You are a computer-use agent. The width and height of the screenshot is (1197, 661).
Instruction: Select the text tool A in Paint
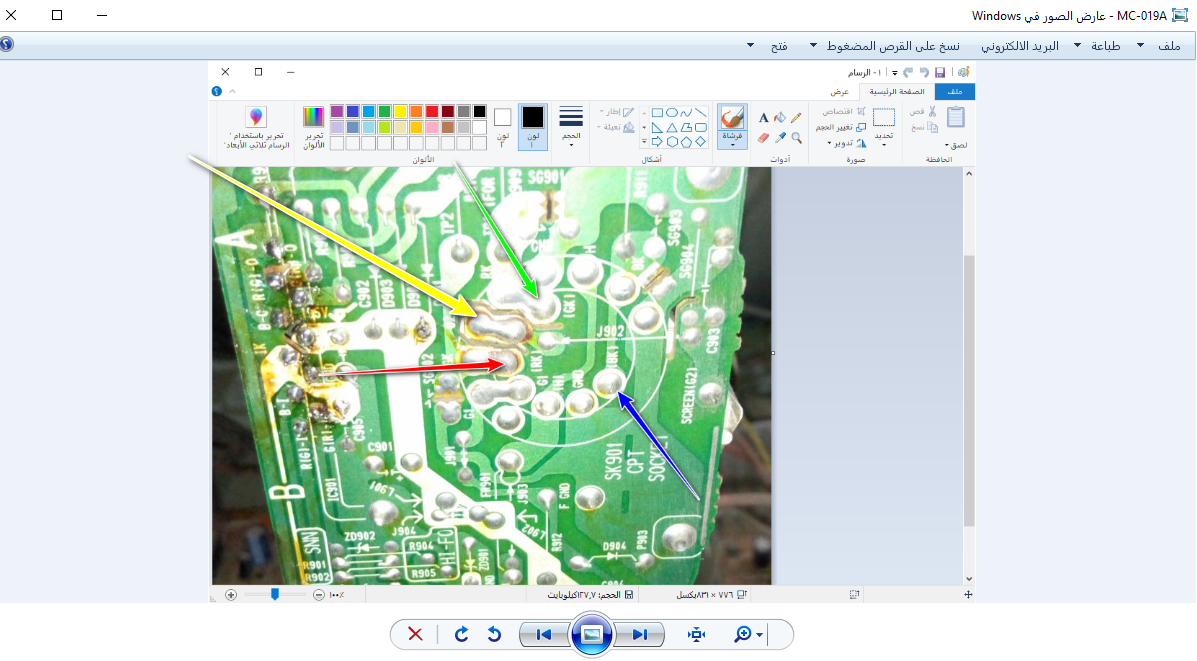pos(763,118)
